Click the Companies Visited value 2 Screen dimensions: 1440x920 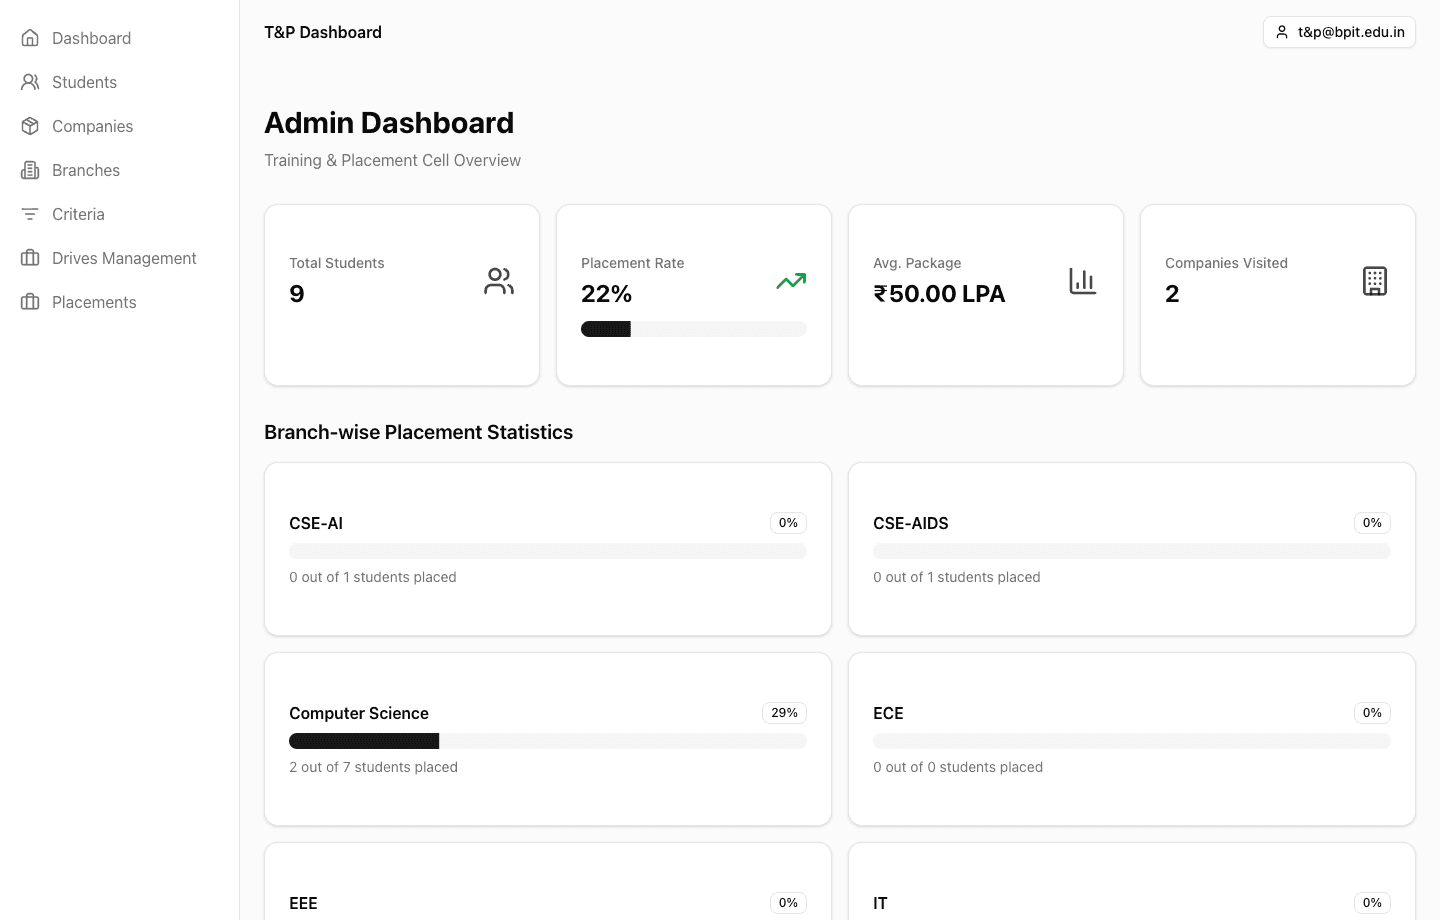click(1172, 294)
